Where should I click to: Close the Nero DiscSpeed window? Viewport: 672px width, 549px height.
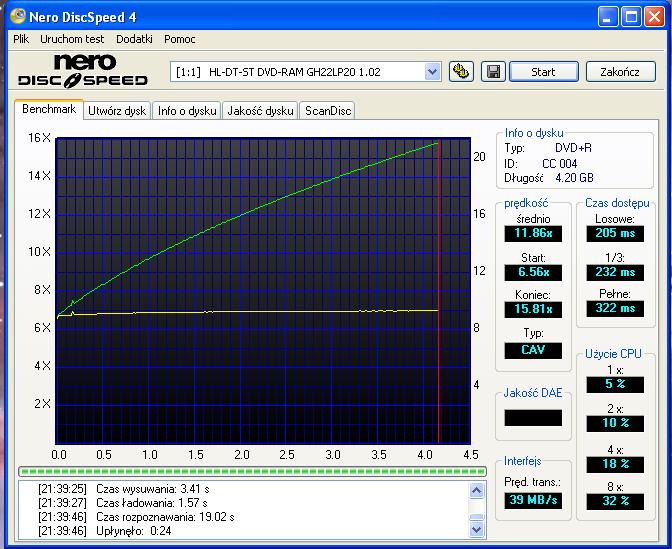coord(654,17)
